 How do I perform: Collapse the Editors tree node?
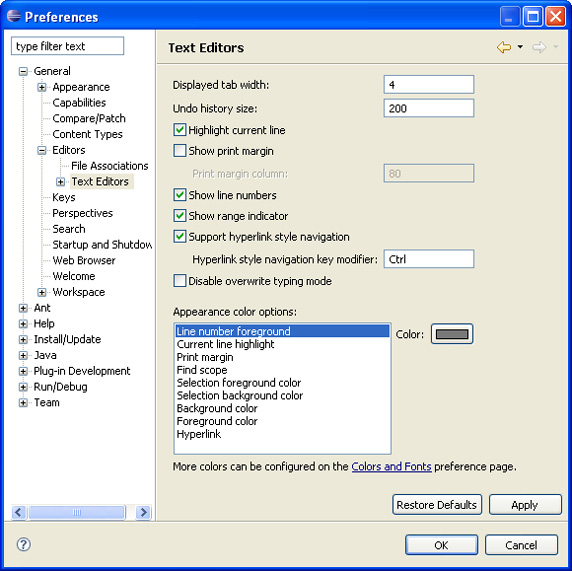pyautogui.click(x=42, y=150)
